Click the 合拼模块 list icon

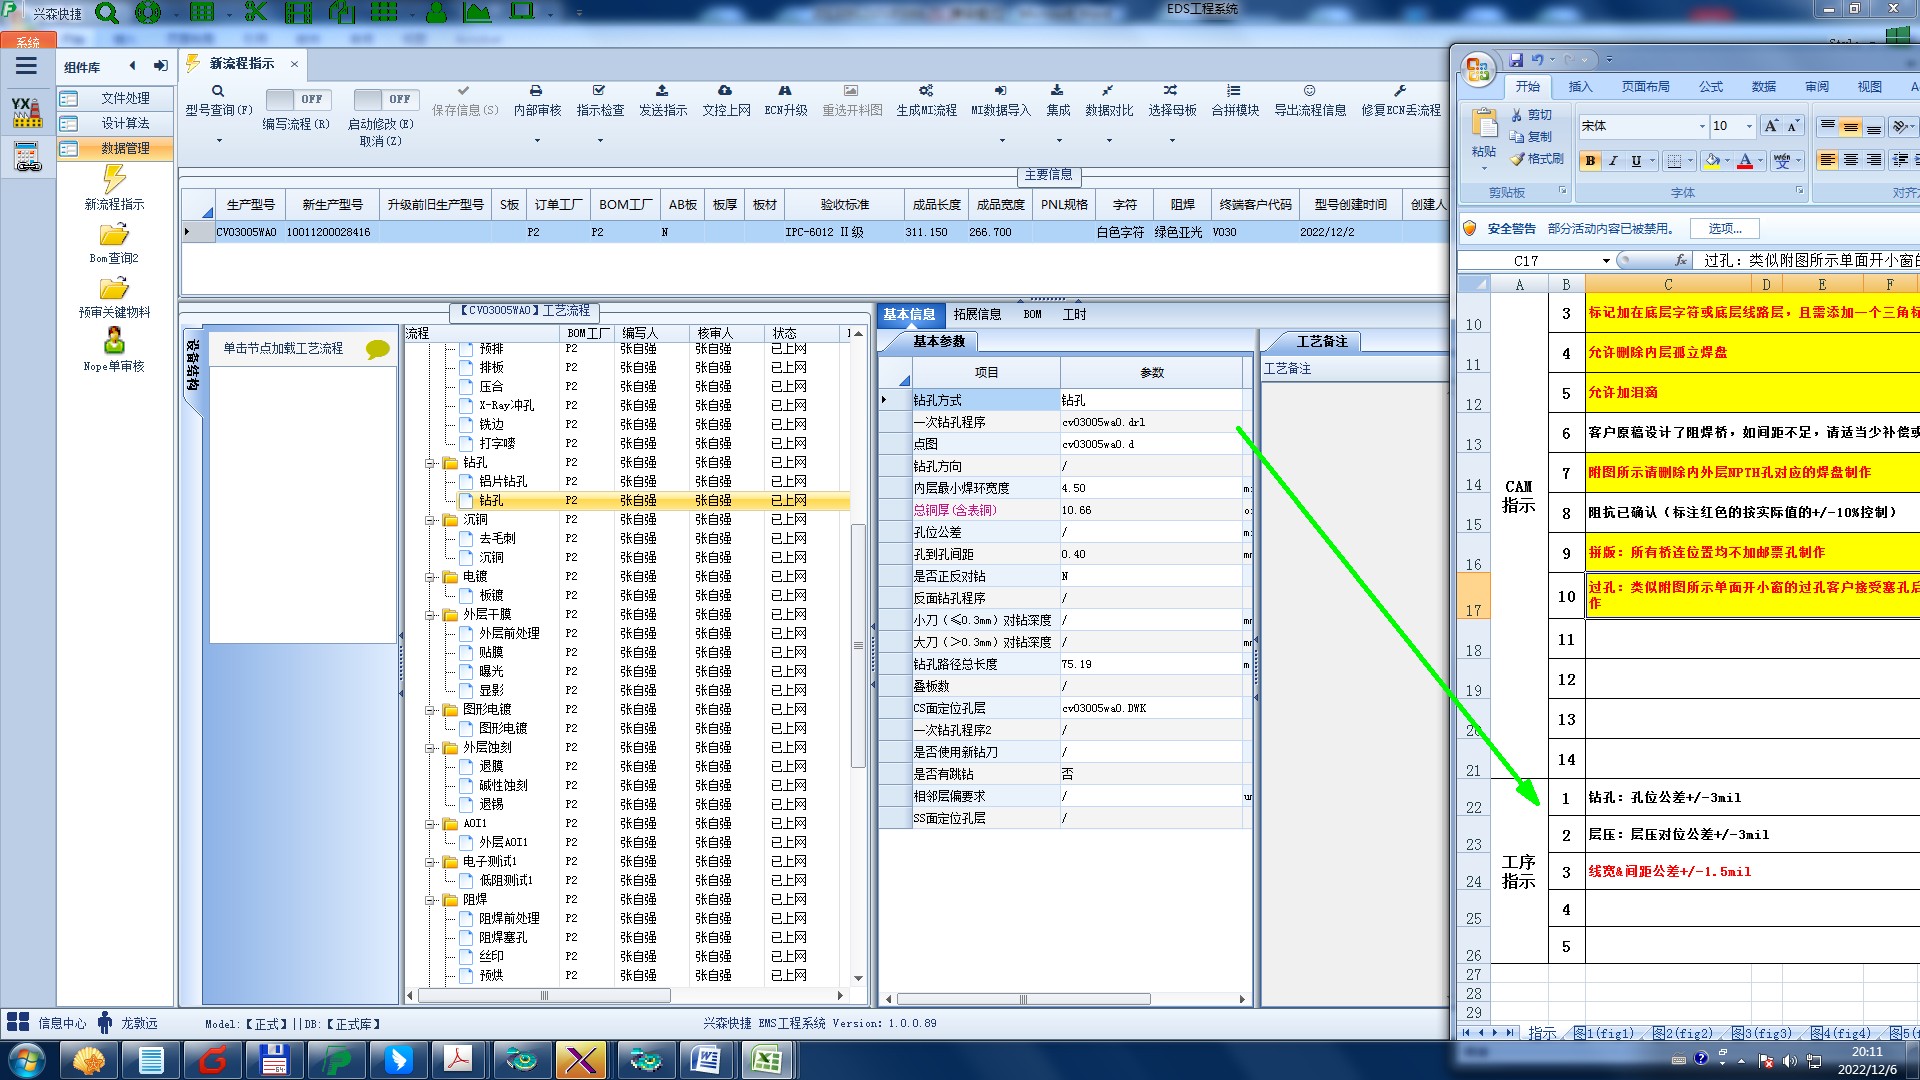click(1234, 91)
